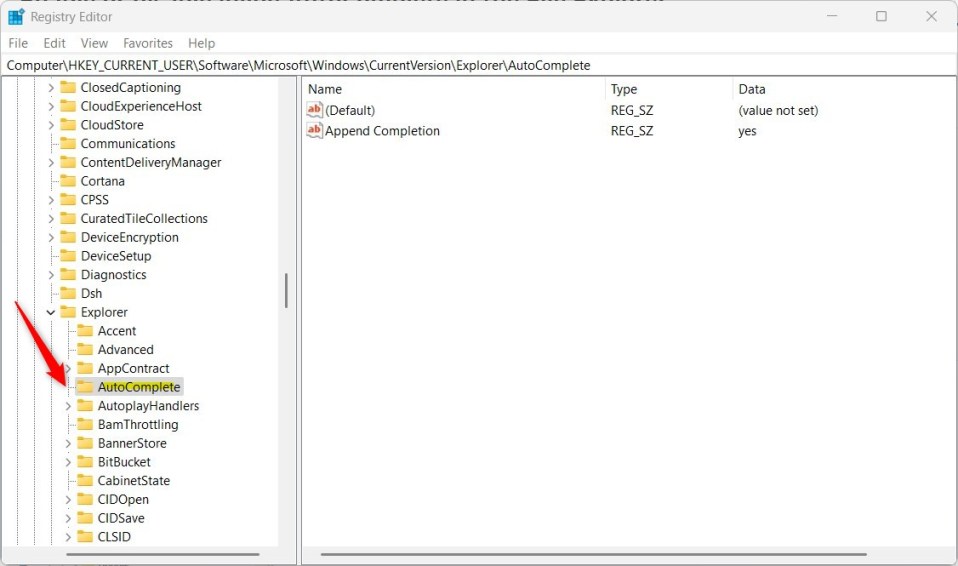
Task: Click the string value icon beside (Default)
Action: (x=314, y=110)
